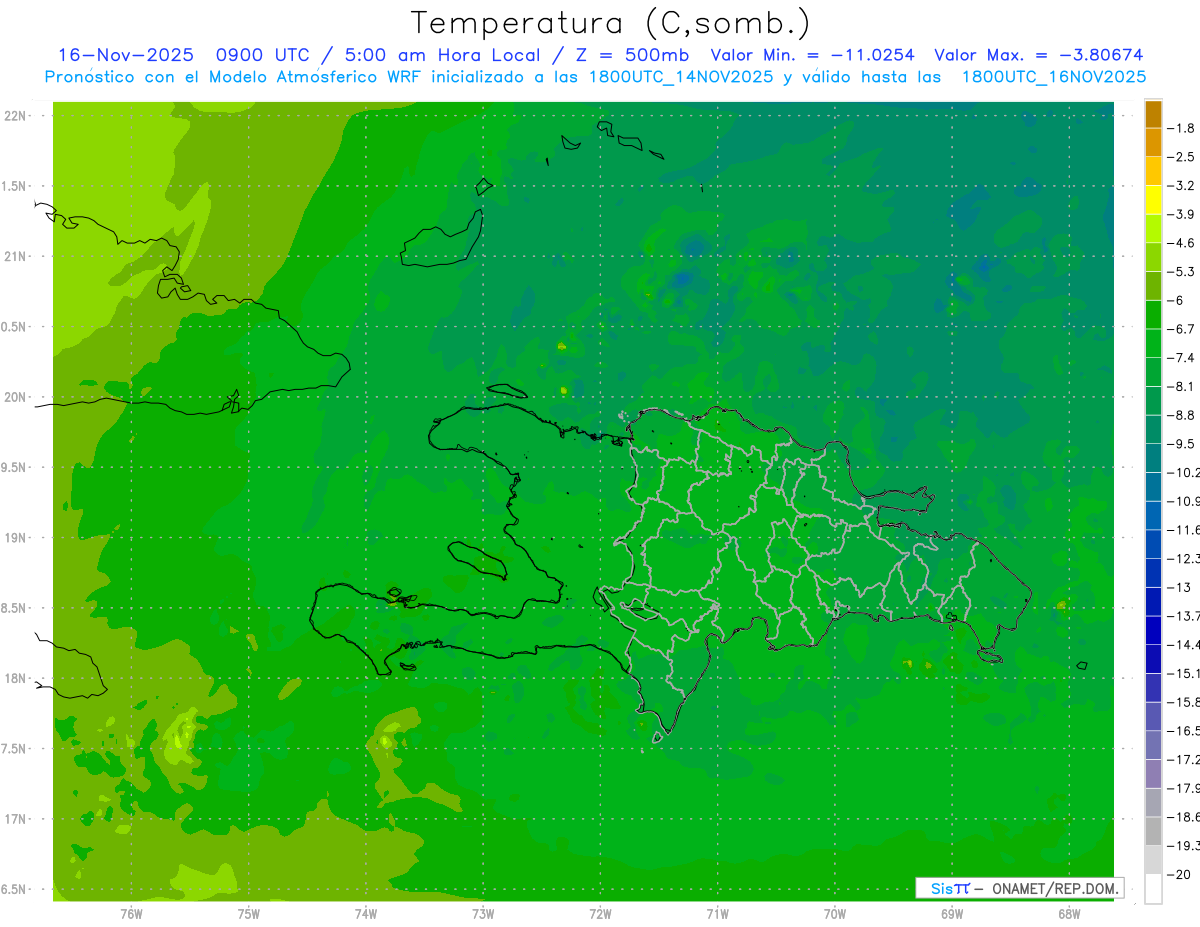1200x927 pixels.
Task: Click the white swatch below -20
Action: point(1153,889)
